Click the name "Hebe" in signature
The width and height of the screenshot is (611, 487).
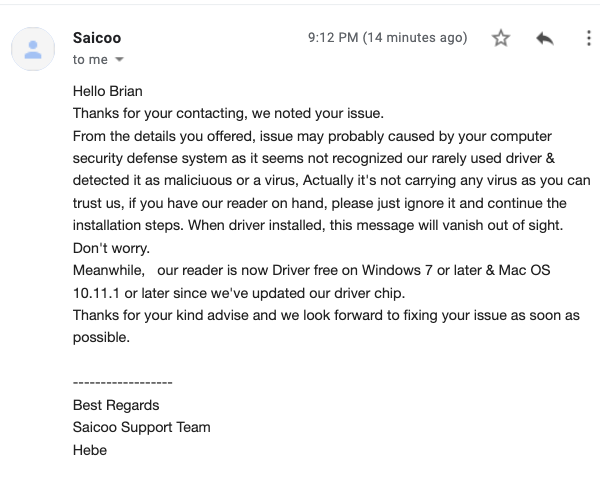pyautogui.click(x=90, y=449)
